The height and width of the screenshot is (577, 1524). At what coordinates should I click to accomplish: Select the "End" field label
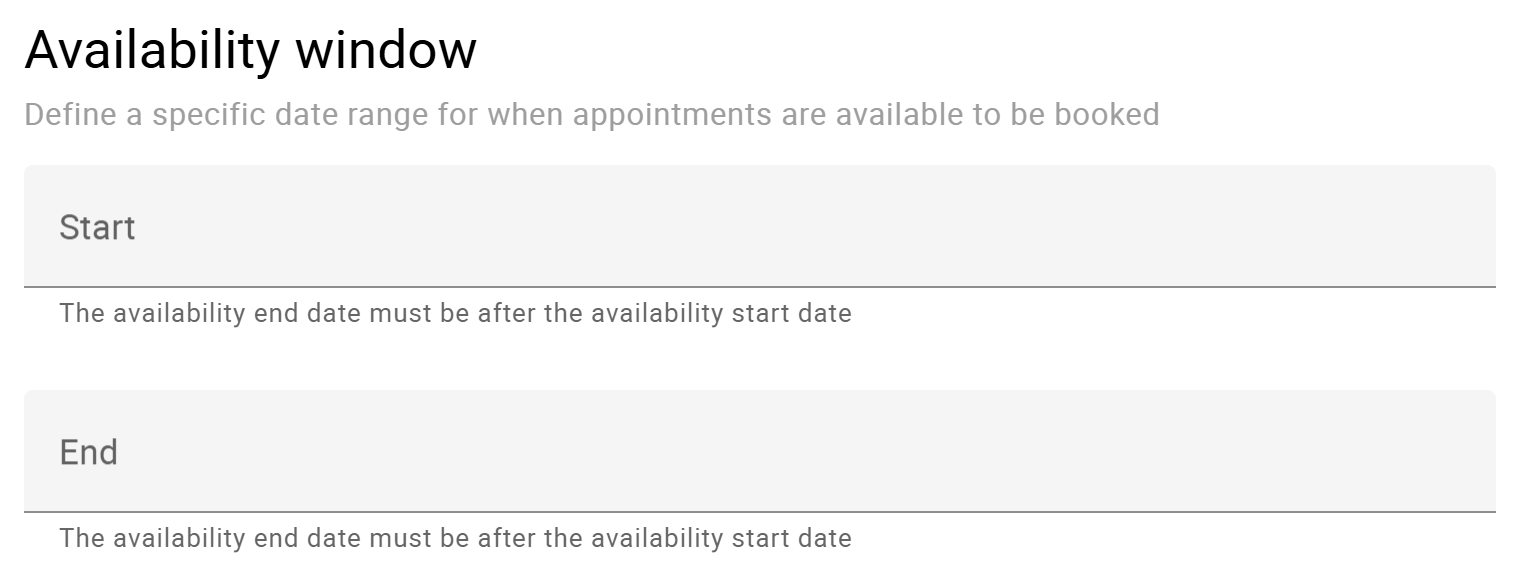(x=89, y=452)
